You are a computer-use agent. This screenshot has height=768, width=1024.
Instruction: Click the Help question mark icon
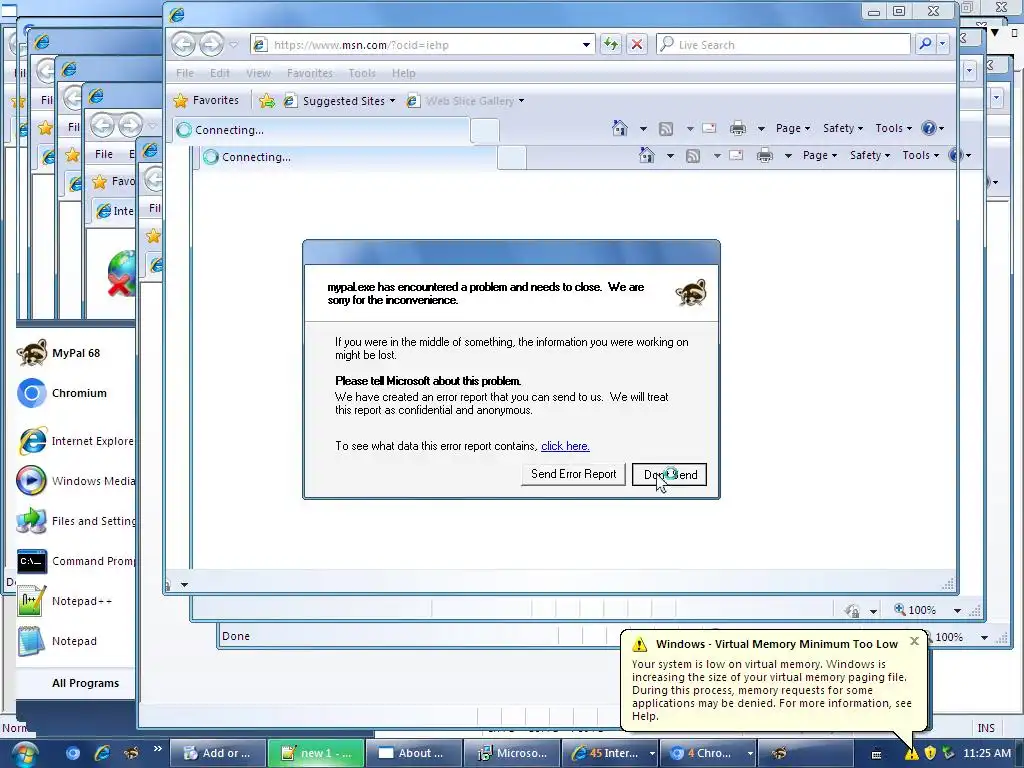click(x=929, y=128)
